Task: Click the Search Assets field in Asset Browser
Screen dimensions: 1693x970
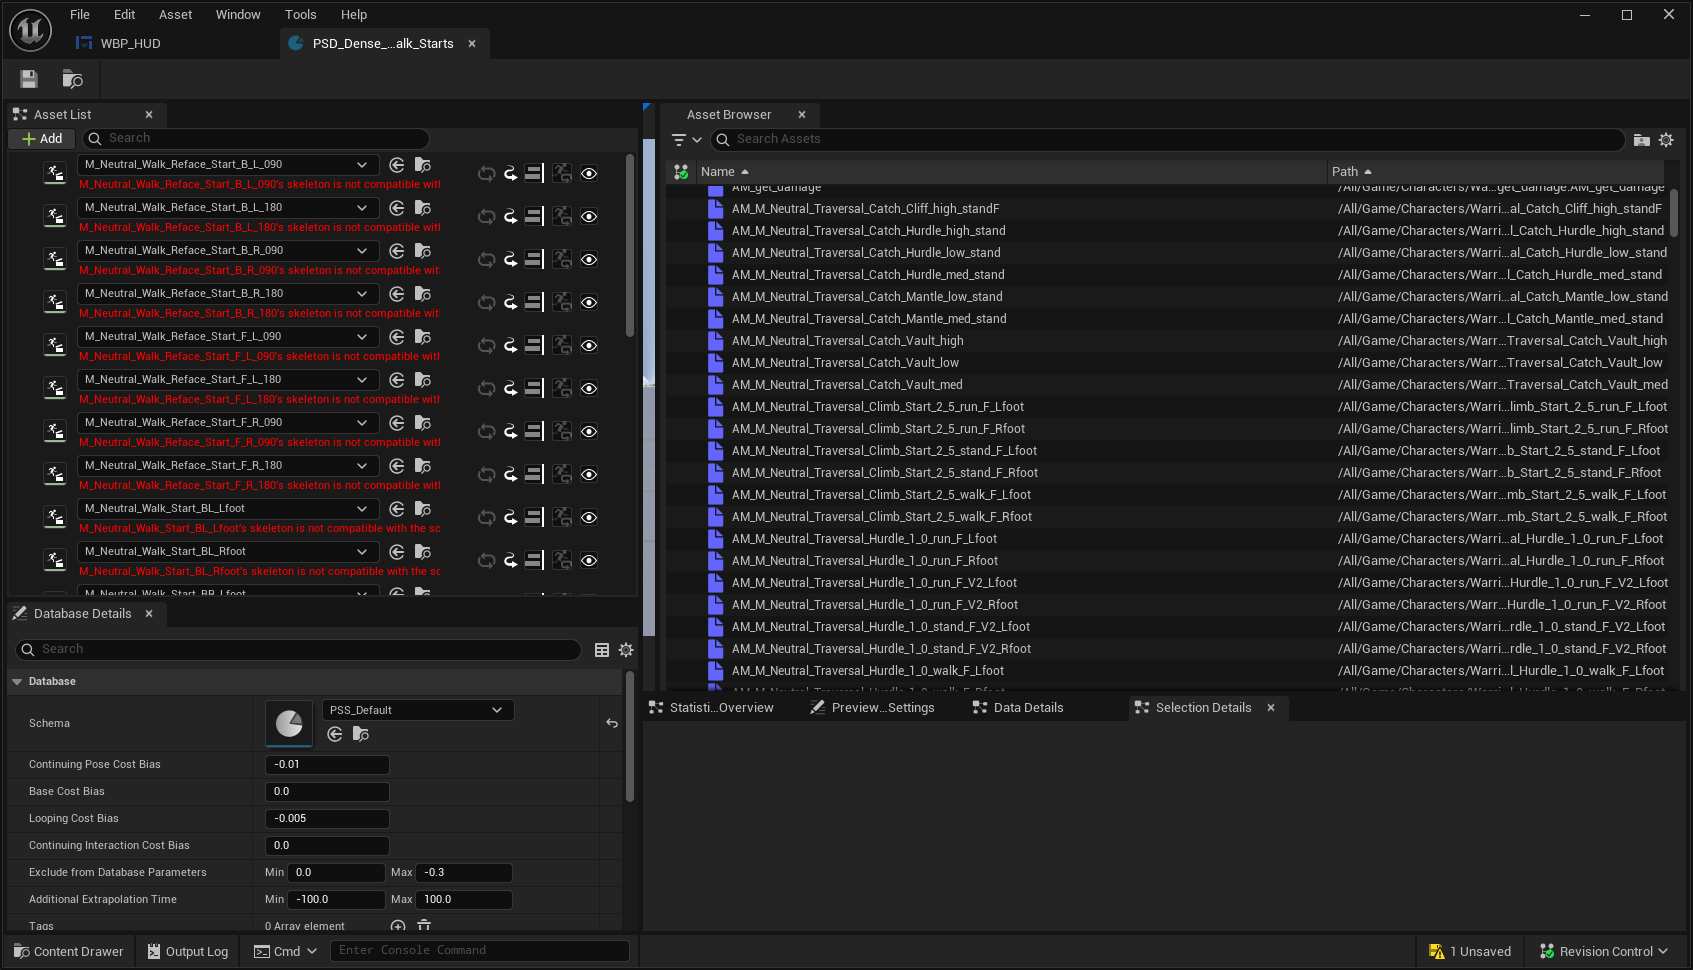Action: (x=1168, y=140)
